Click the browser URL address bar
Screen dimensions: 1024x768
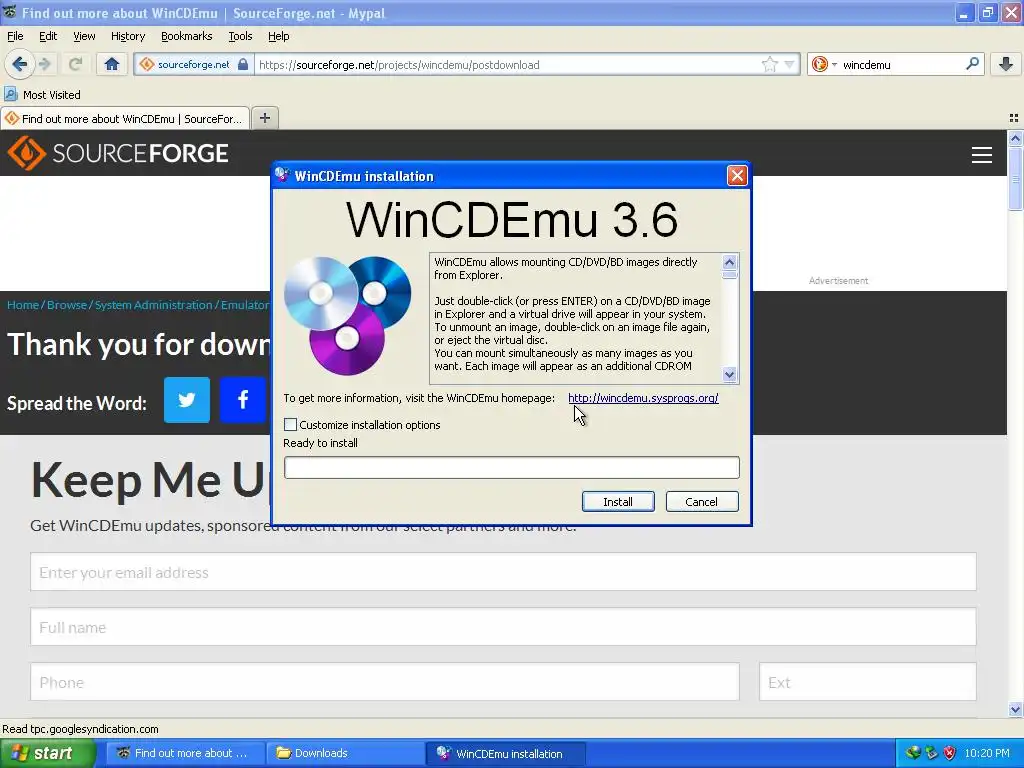point(506,65)
